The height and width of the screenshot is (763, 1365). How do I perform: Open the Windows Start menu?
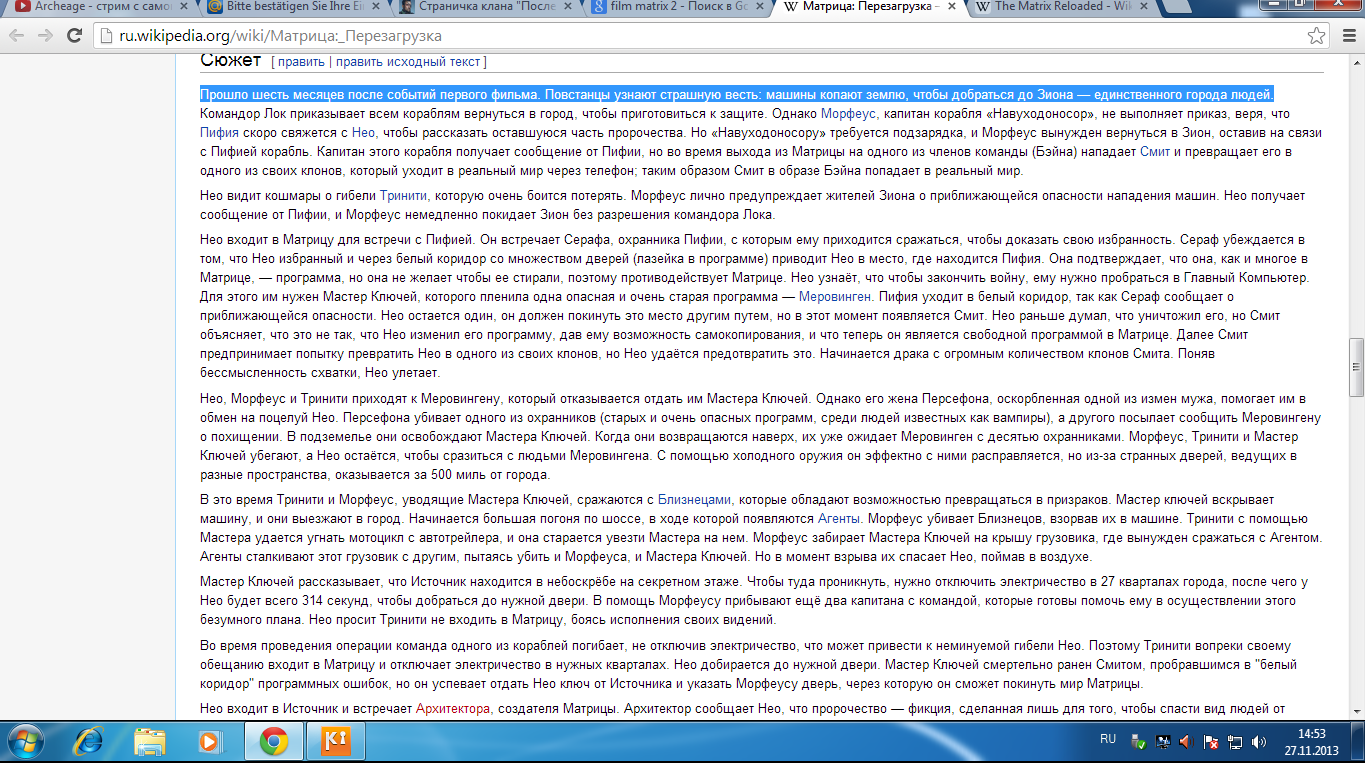click(x=27, y=742)
